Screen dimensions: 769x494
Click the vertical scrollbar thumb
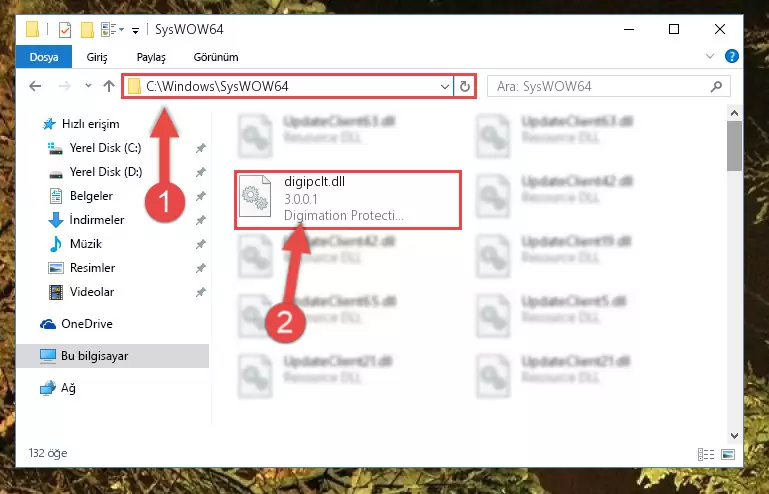pos(734,146)
